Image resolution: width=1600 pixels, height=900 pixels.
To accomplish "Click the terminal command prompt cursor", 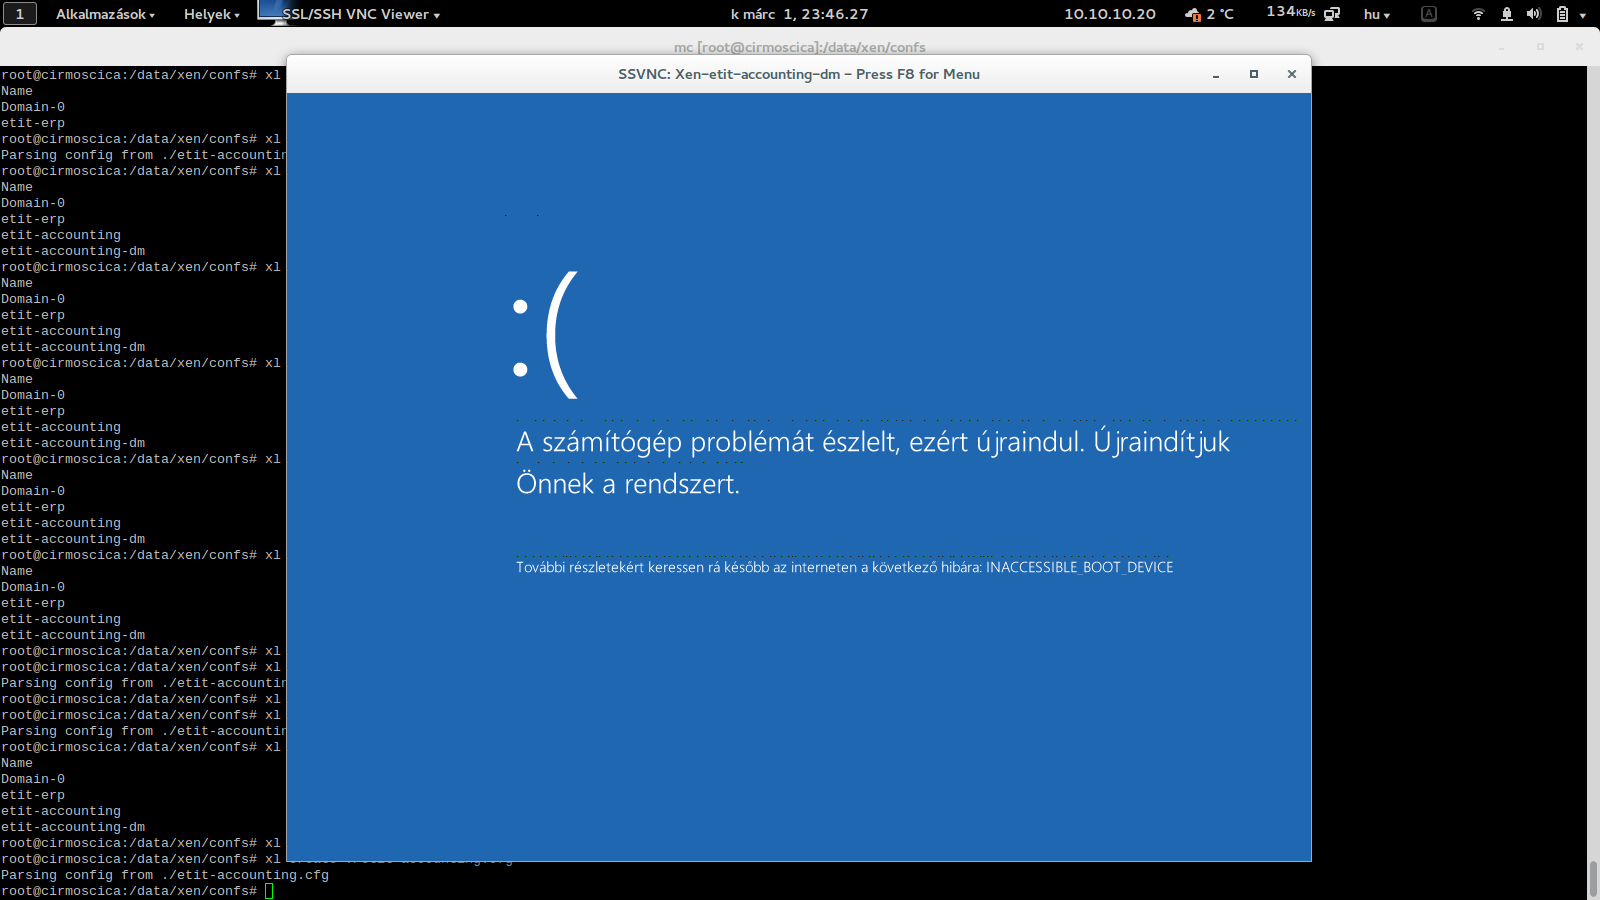I will pyautogui.click(x=269, y=891).
